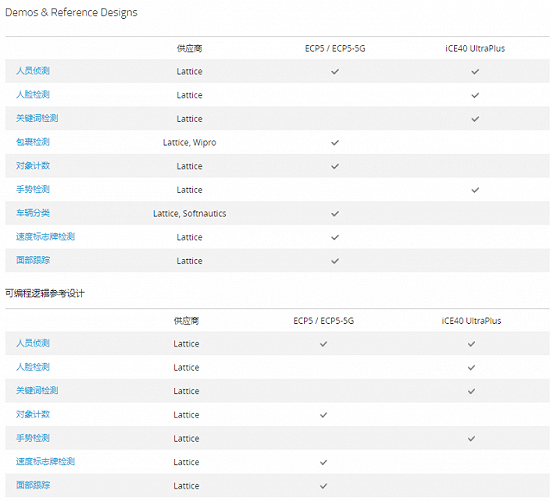Open 人员侦测 link in Demos table
This screenshot has height=501, width=550.
coord(33,71)
